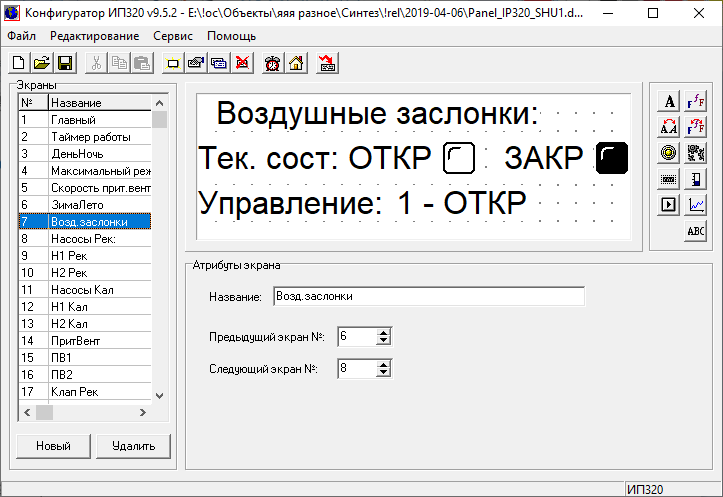
Task: Click the alarm clock toolbar icon
Action: click(273, 63)
